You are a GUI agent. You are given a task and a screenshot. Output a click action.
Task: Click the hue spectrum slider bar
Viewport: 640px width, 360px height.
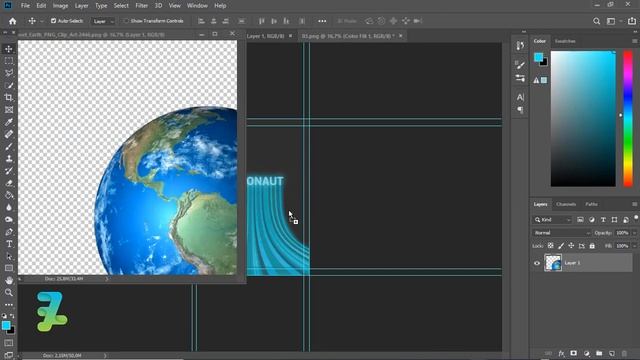(x=628, y=119)
